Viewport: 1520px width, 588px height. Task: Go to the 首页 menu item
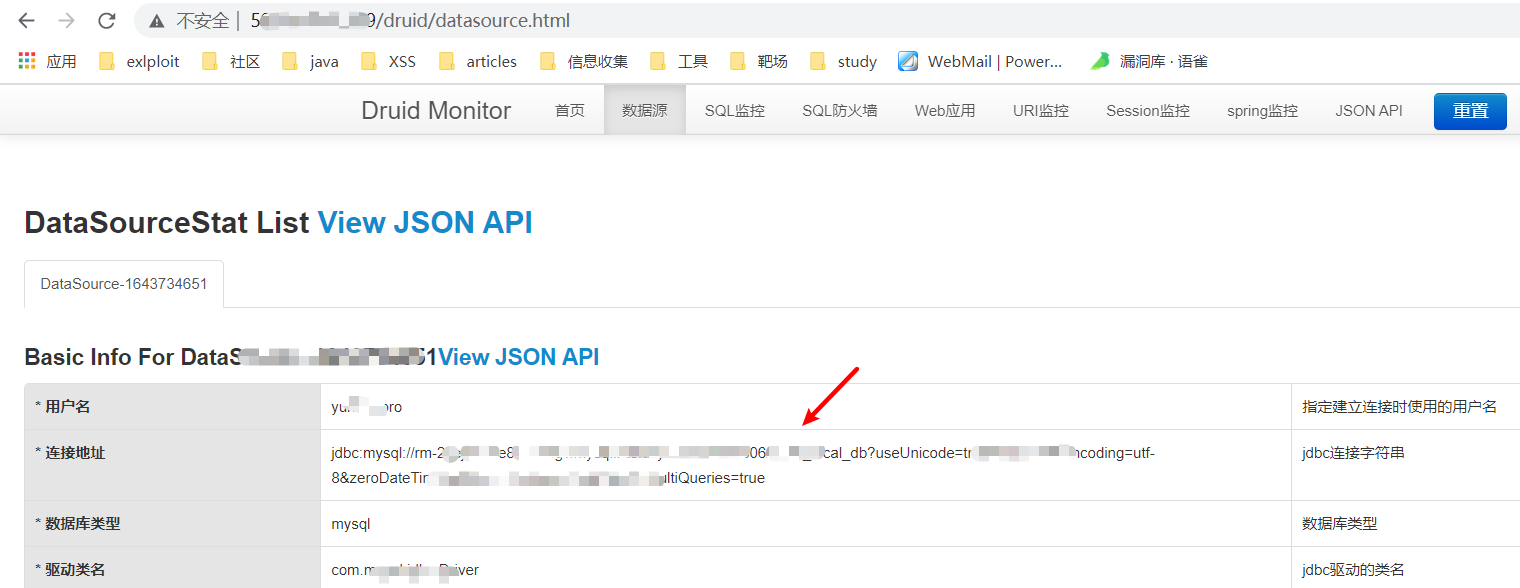(x=570, y=110)
